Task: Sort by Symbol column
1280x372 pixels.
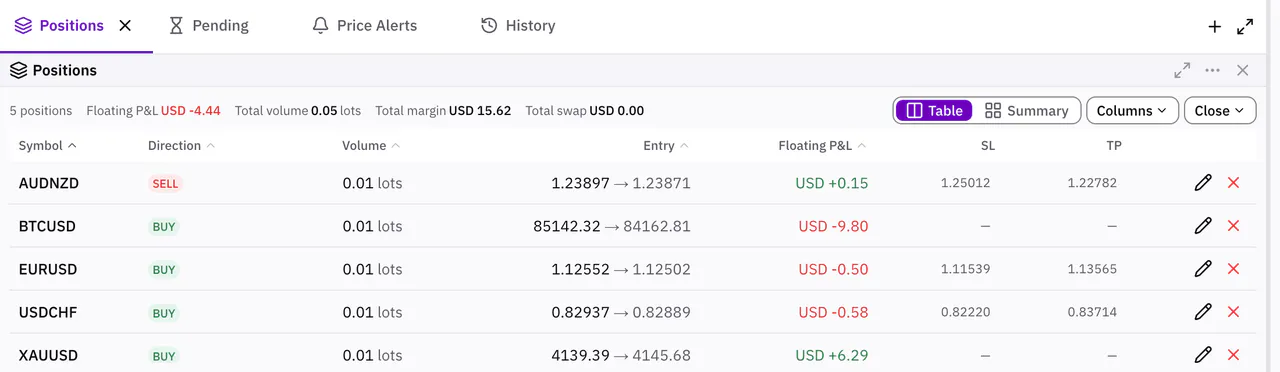Action: (x=48, y=146)
